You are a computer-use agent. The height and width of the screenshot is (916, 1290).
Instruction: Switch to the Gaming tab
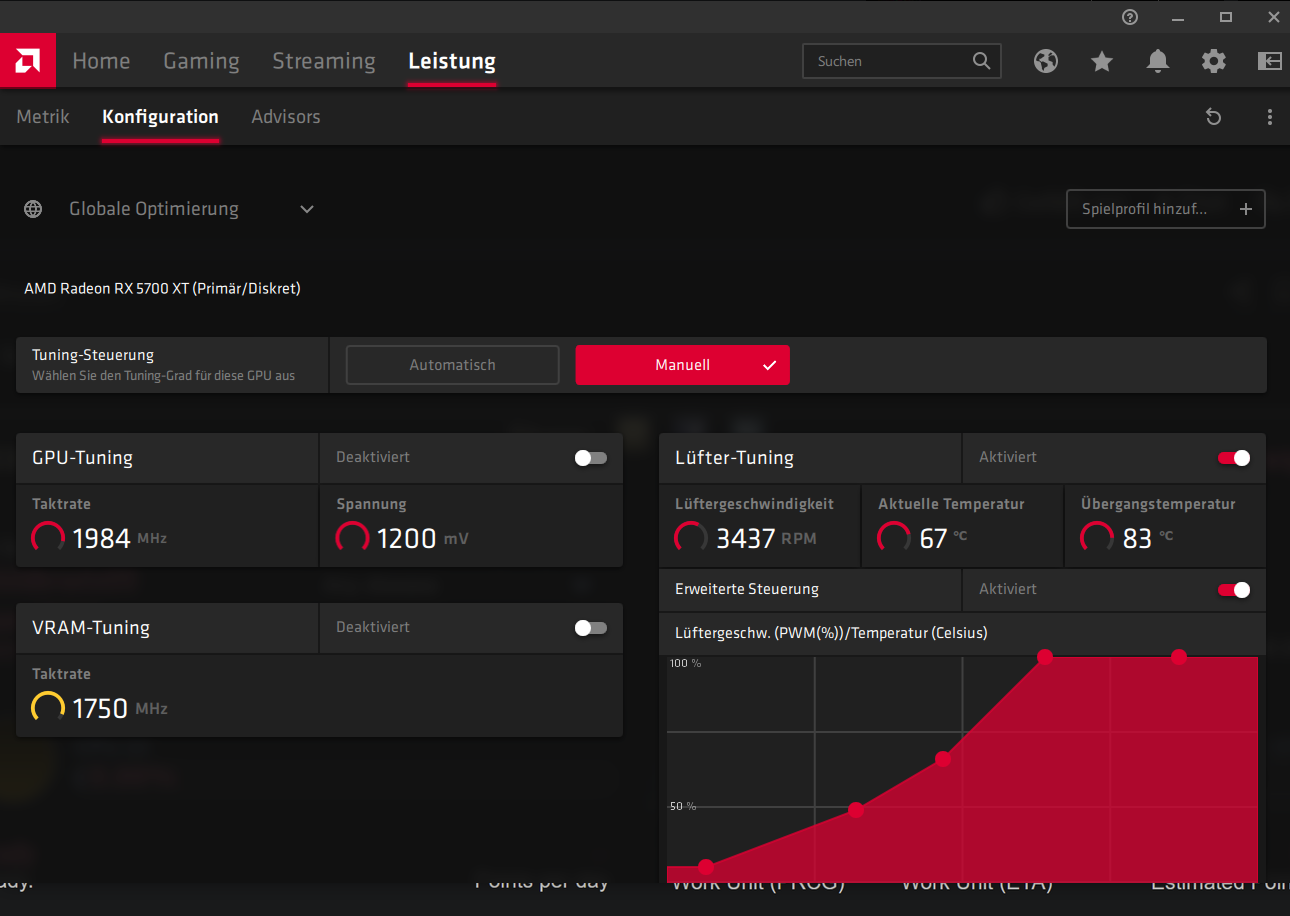(x=201, y=61)
